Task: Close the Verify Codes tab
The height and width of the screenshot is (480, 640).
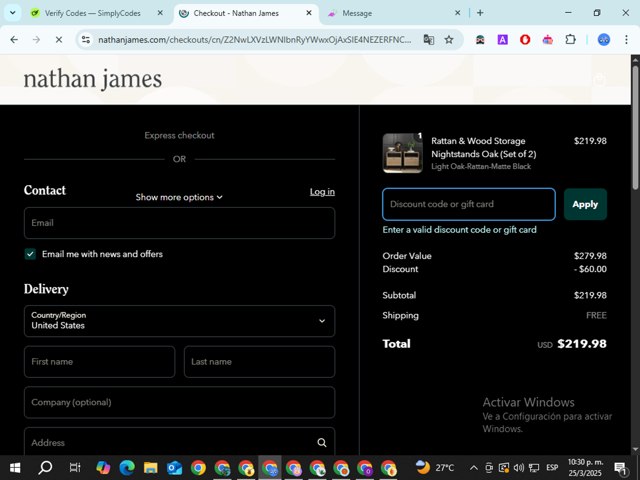Action: [160, 13]
